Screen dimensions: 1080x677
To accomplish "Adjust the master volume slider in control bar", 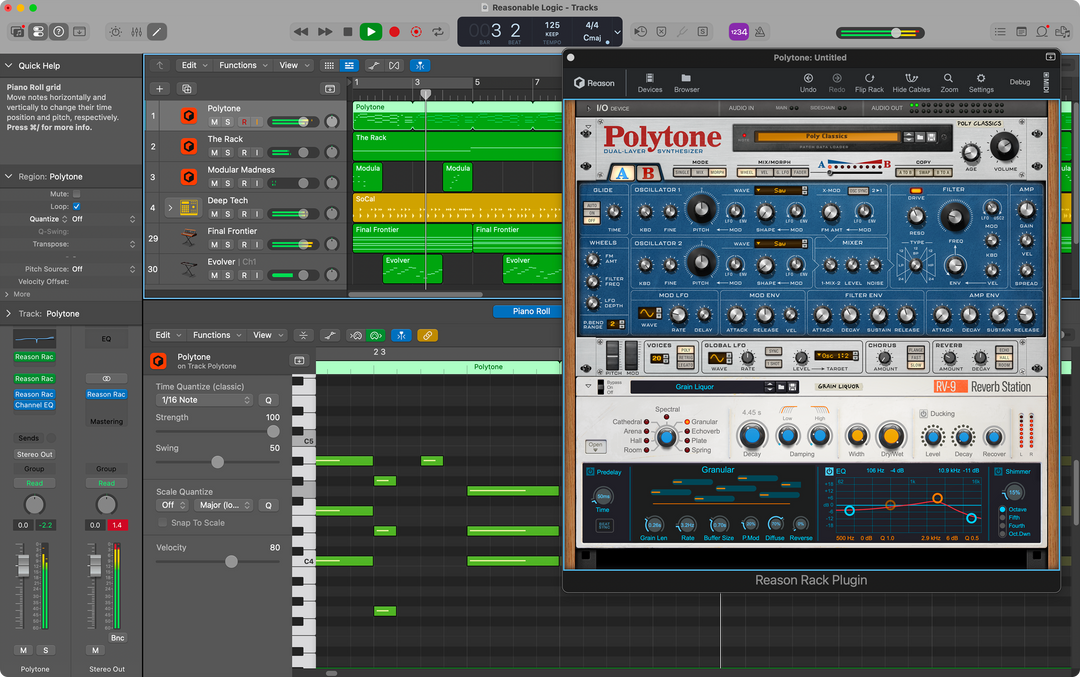I will [895, 32].
